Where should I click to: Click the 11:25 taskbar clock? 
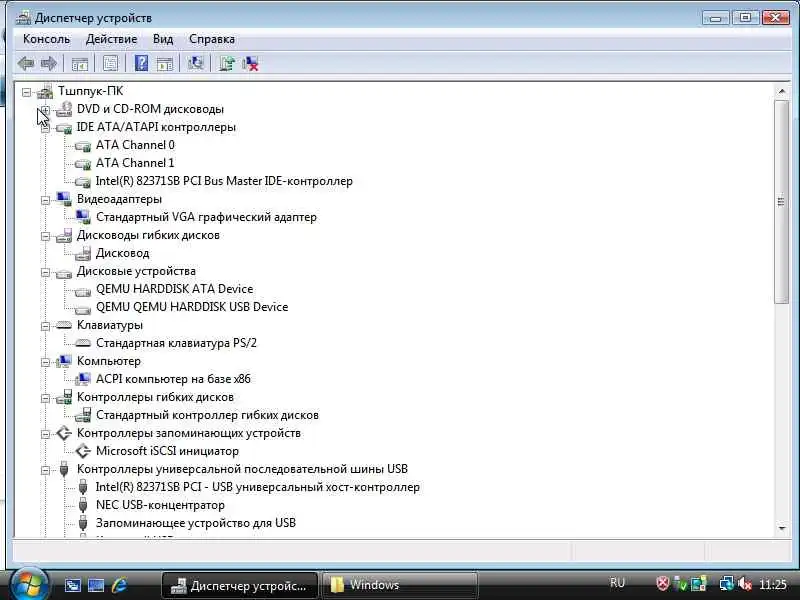tap(772, 584)
